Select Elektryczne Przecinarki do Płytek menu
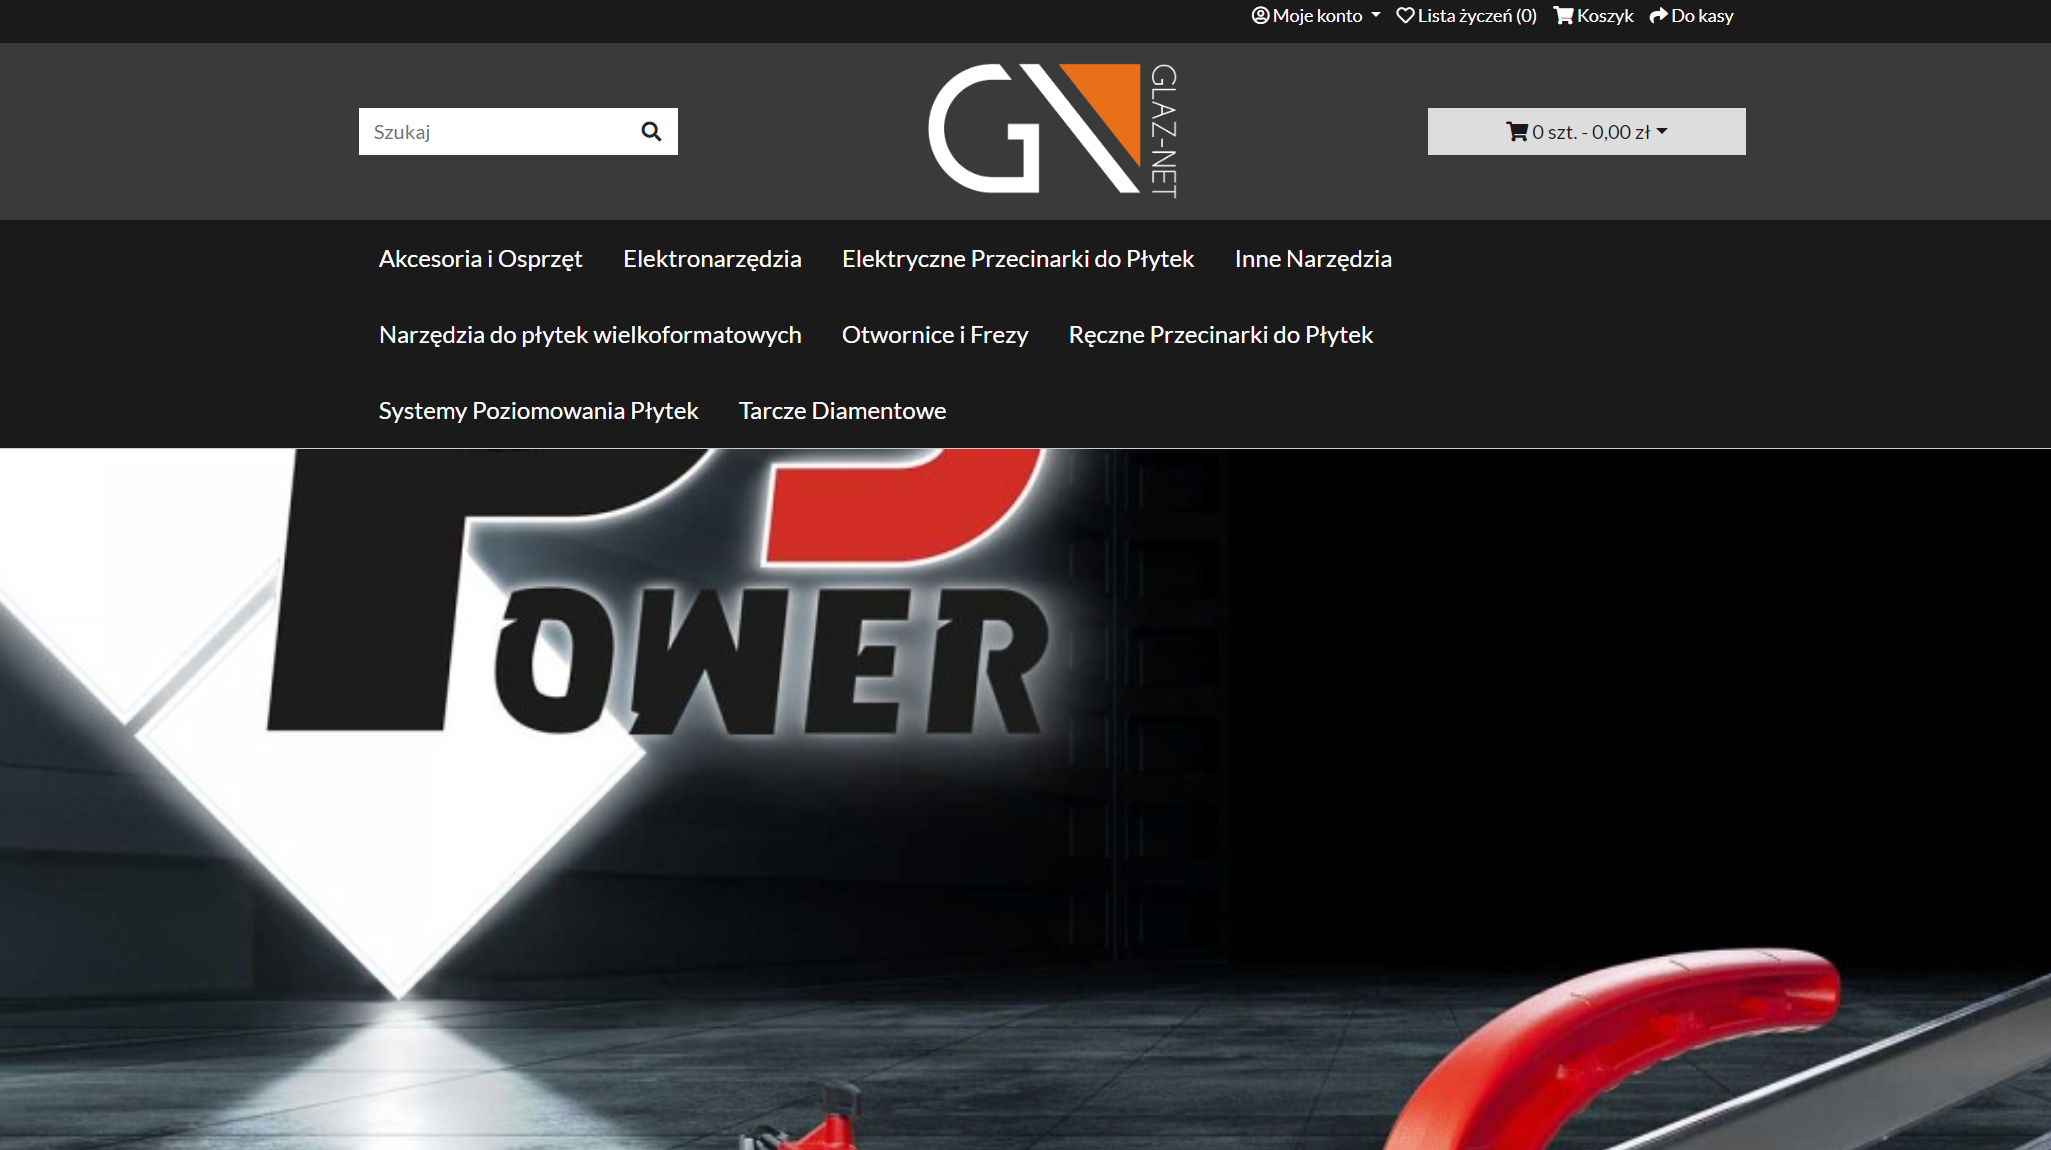This screenshot has width=2051, height=1150. pos(1017,259)
